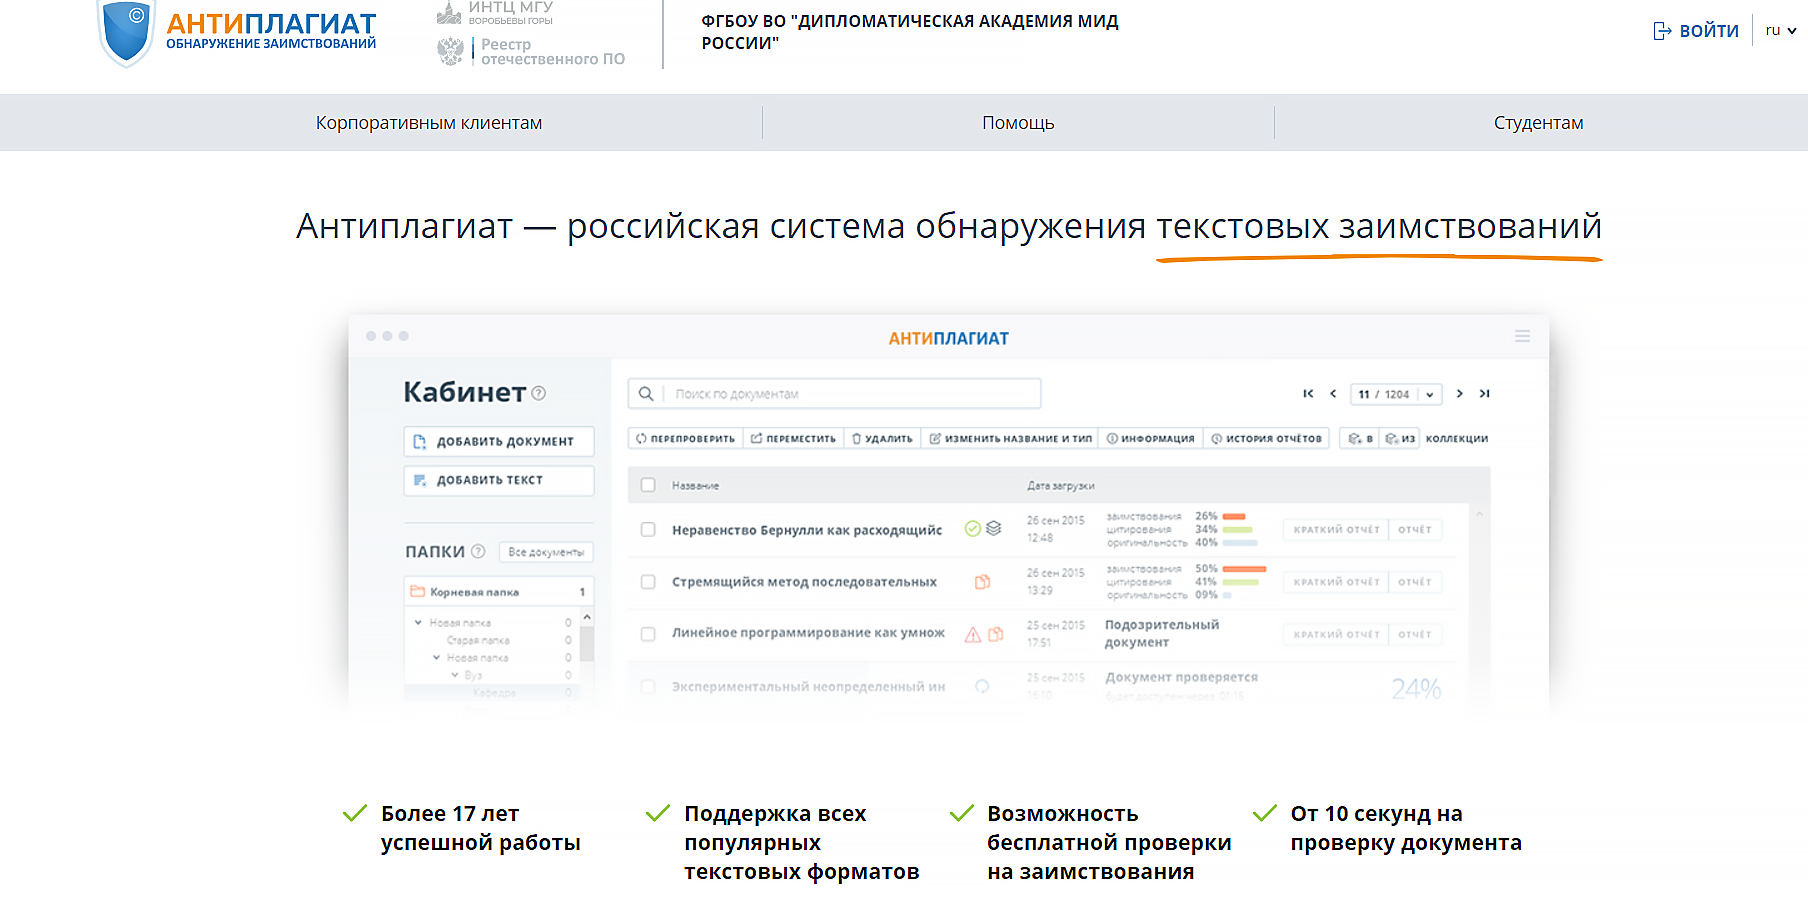The image size is (1808, 910).
Task: Click green check status icon on Неравенство Бернулли row
Action: point(972,528)
